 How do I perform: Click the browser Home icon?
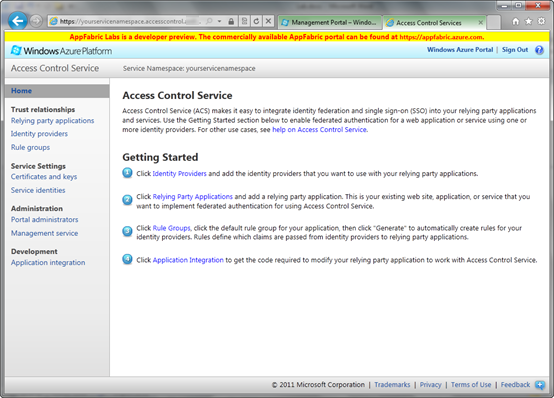(x=516, y=22)
